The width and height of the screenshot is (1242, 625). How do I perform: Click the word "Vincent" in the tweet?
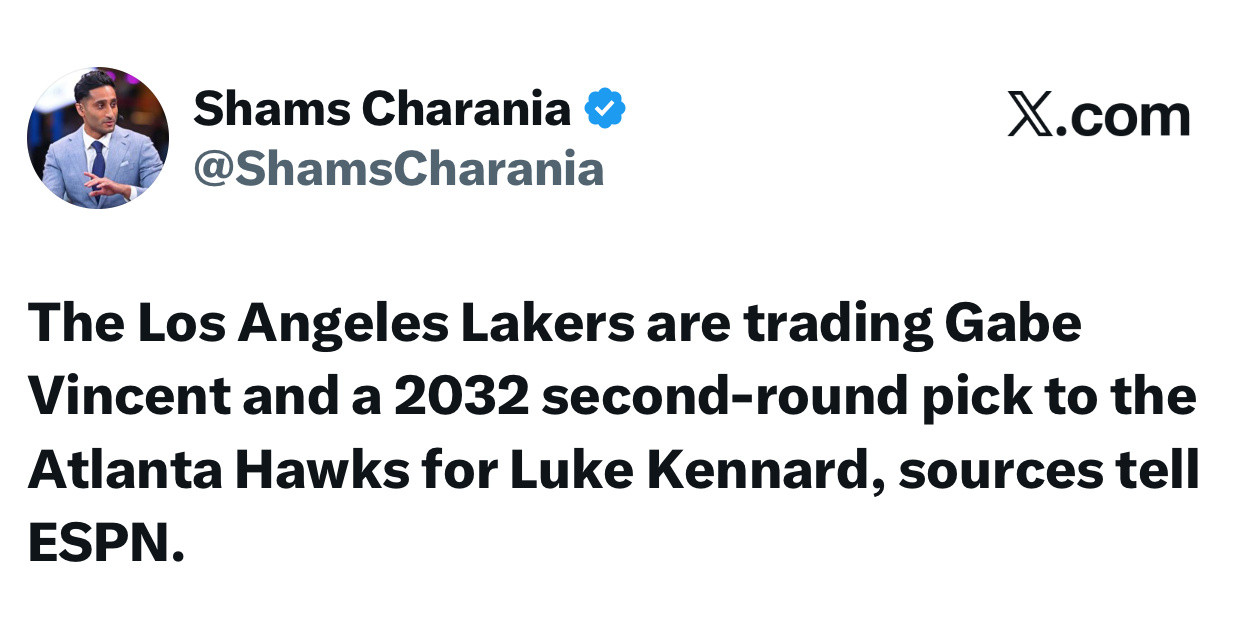129,397
